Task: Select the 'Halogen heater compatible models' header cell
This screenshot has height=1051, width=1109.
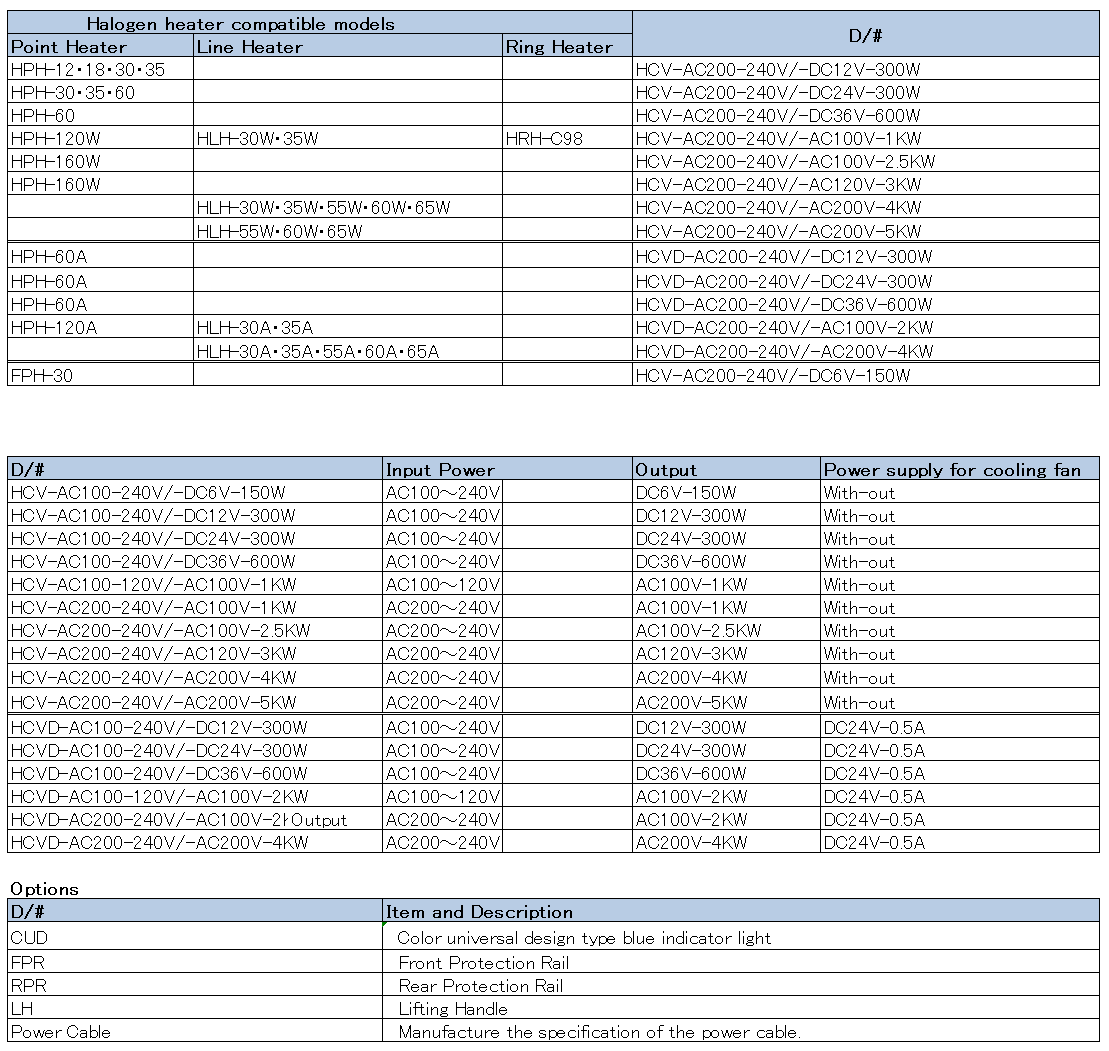Action: tap(320, 23)
